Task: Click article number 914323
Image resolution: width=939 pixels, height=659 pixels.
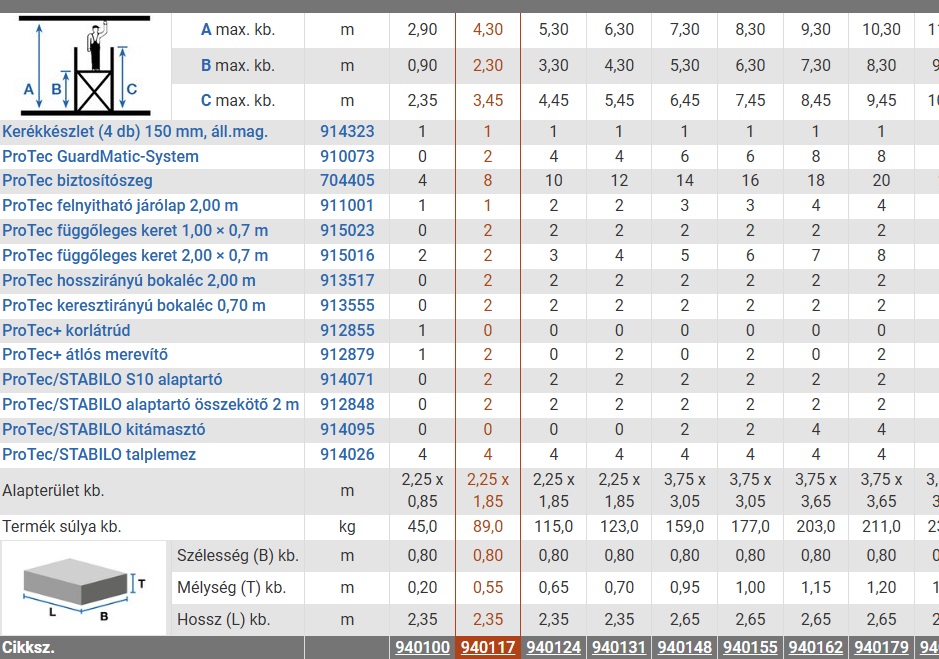Action: click(x=347, y=131)
